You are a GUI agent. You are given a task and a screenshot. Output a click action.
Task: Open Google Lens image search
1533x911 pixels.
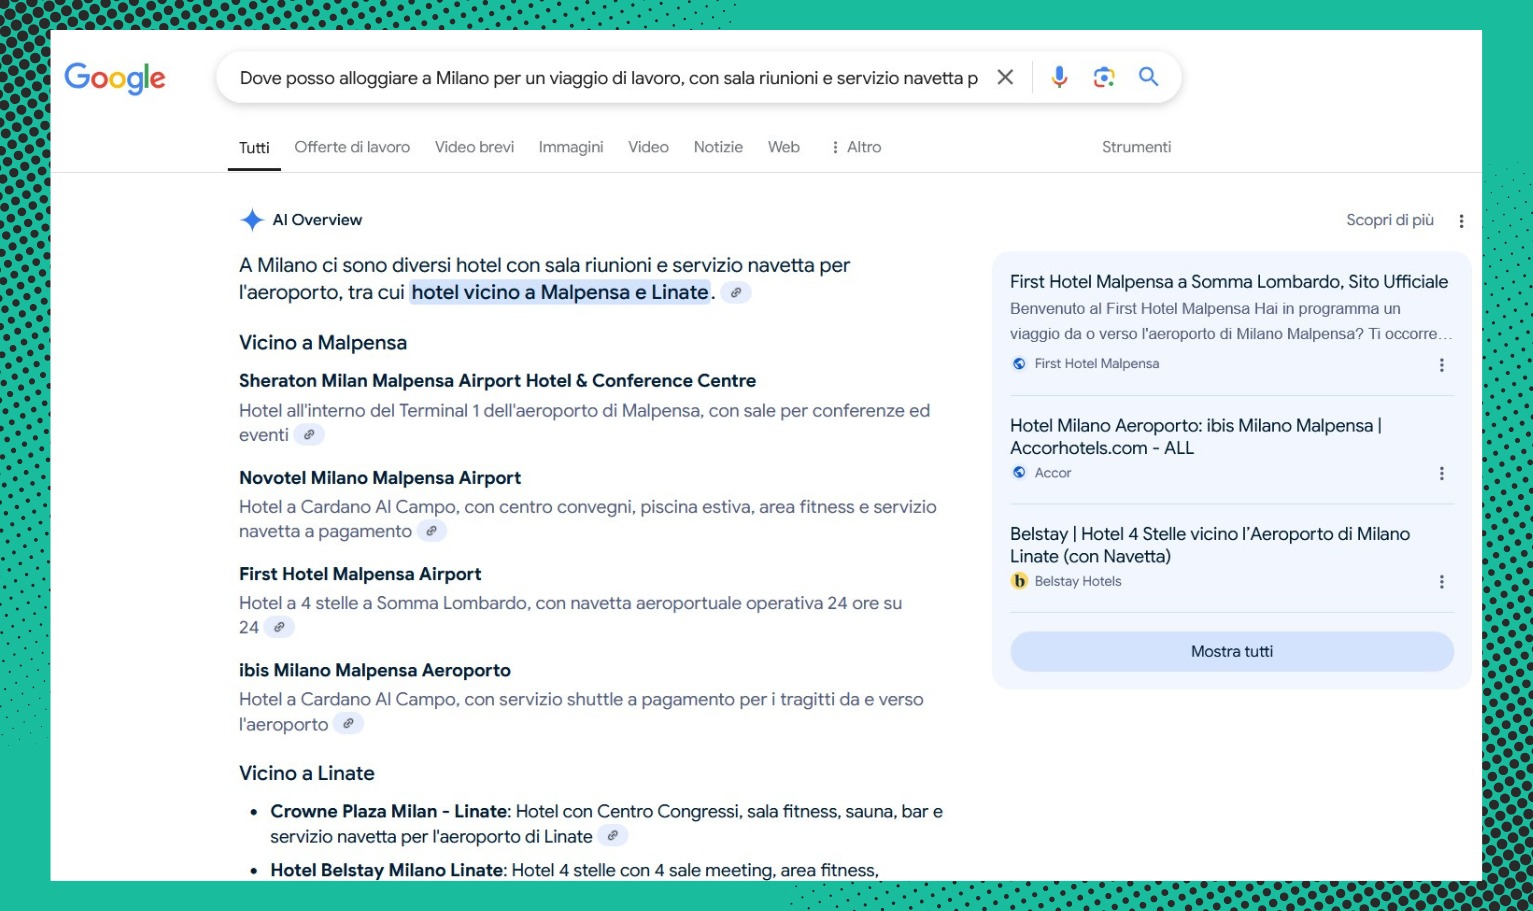point(1104,77)
